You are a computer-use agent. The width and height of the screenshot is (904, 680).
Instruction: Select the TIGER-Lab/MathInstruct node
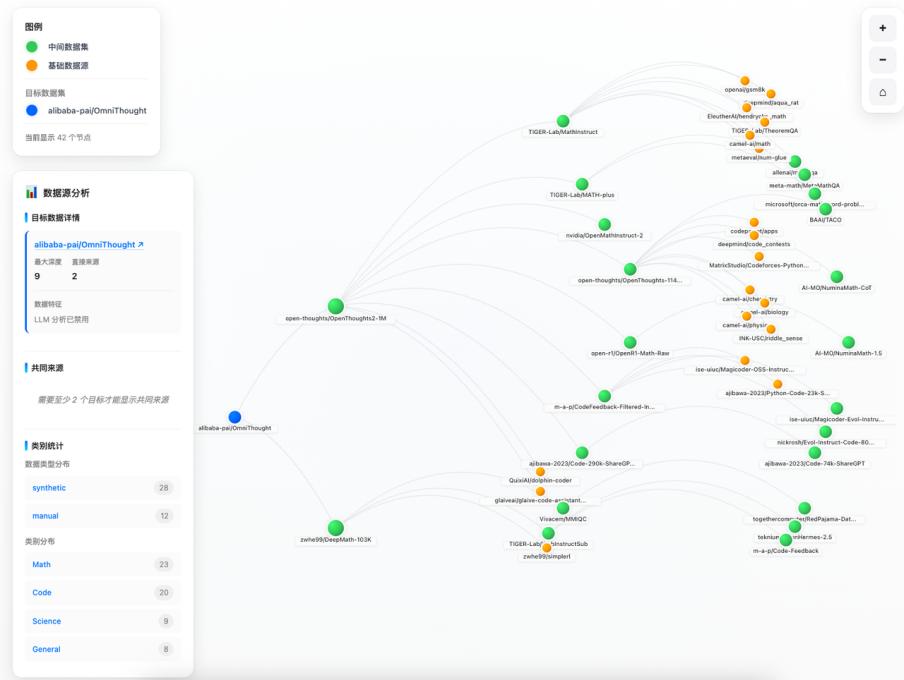click(x=563, y=120)
